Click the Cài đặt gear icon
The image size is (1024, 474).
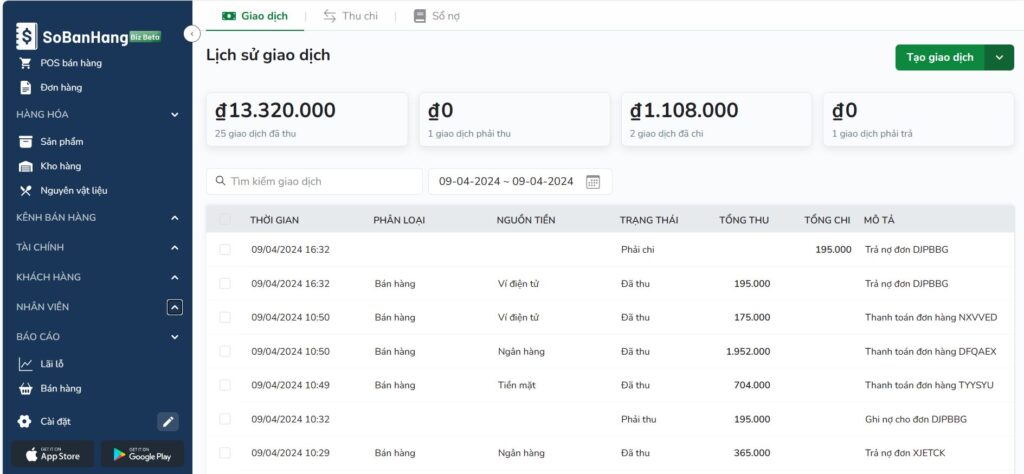[x=25, y=422]
